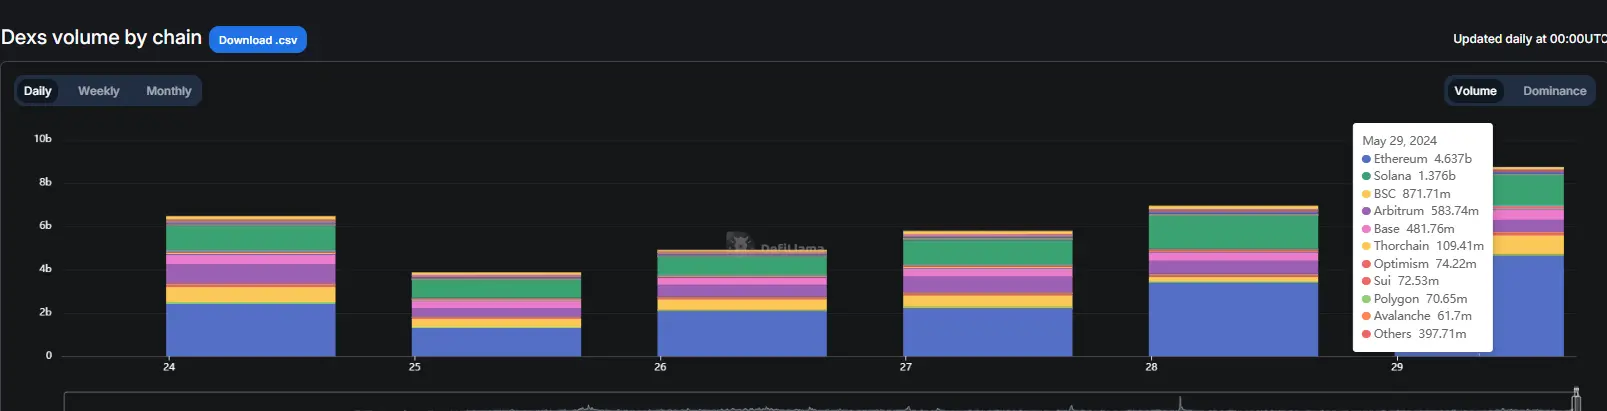Click the blue Ethereum segment of bar 29

[x=1528, y=306]
